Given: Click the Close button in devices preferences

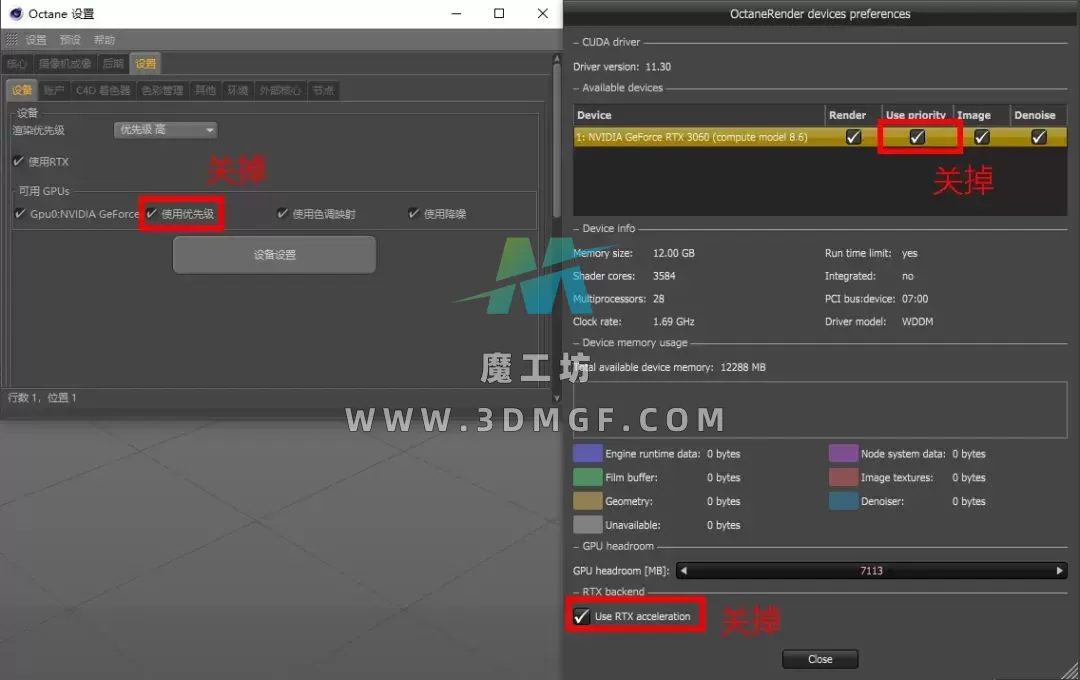Looking at the screenshot, I should (x=820, y=659).
